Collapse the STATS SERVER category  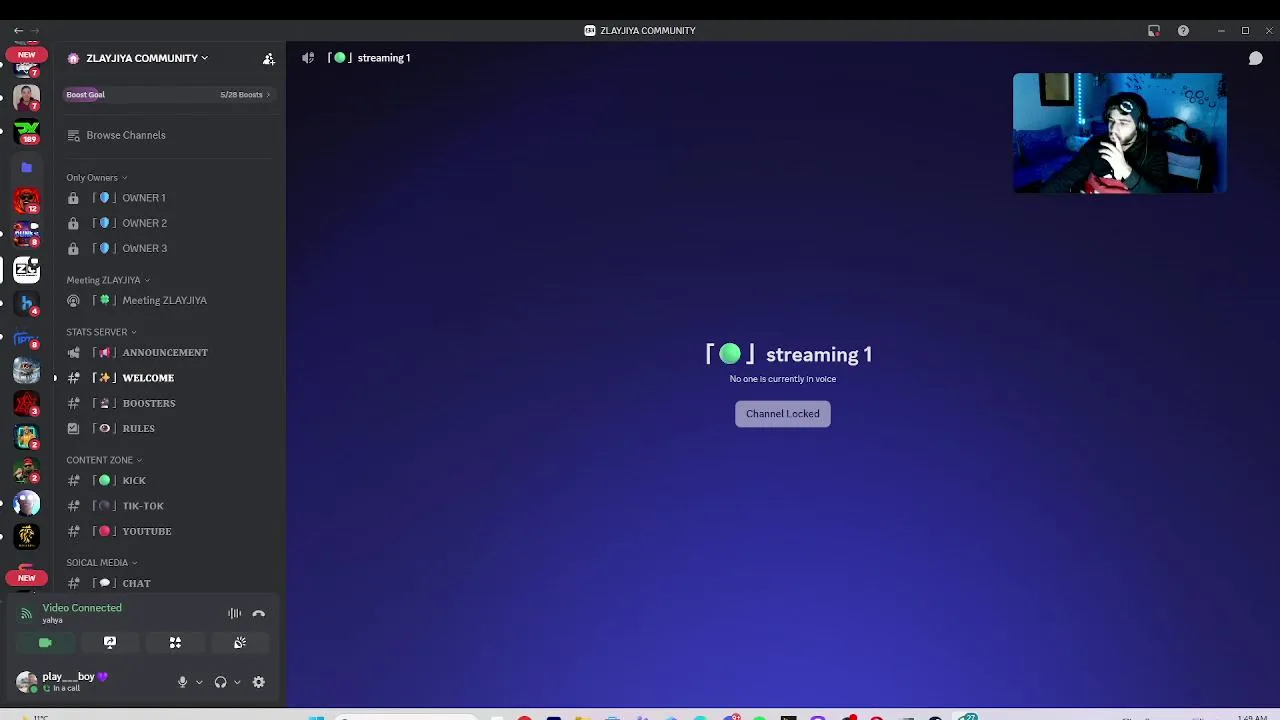coord(101,332)
